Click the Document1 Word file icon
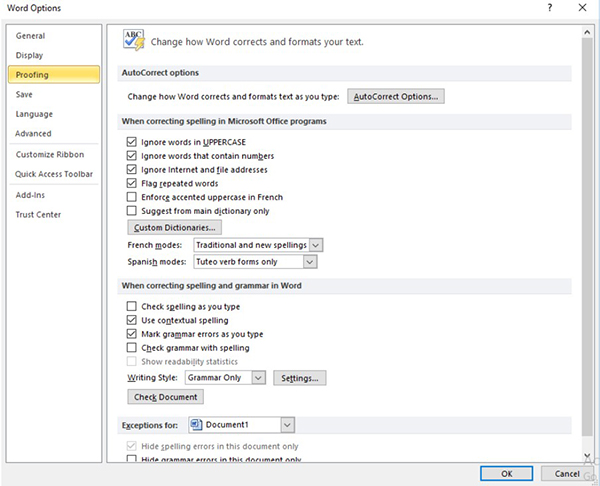This screenshot has height=486, width=600. point(196,425)
